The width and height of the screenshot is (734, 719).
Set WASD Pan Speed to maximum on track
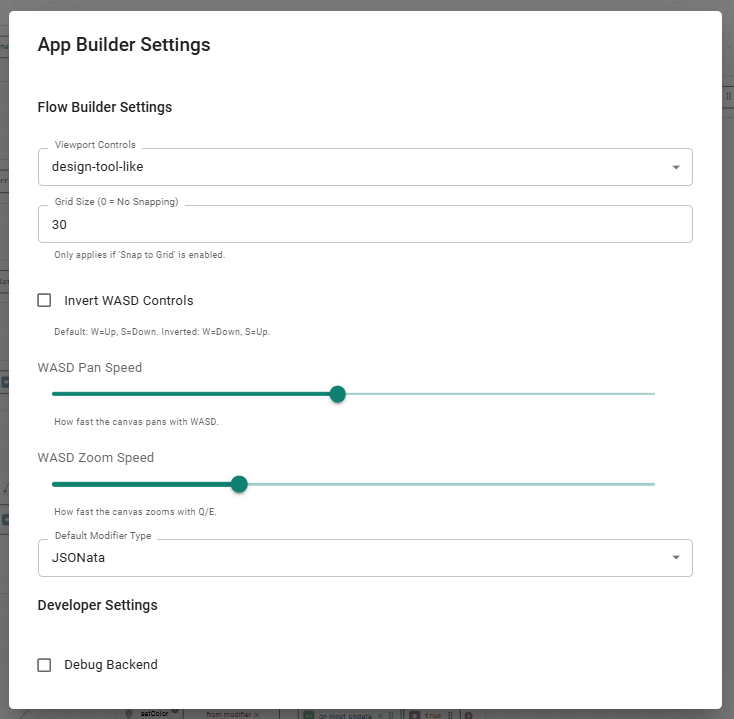point(654,394)
